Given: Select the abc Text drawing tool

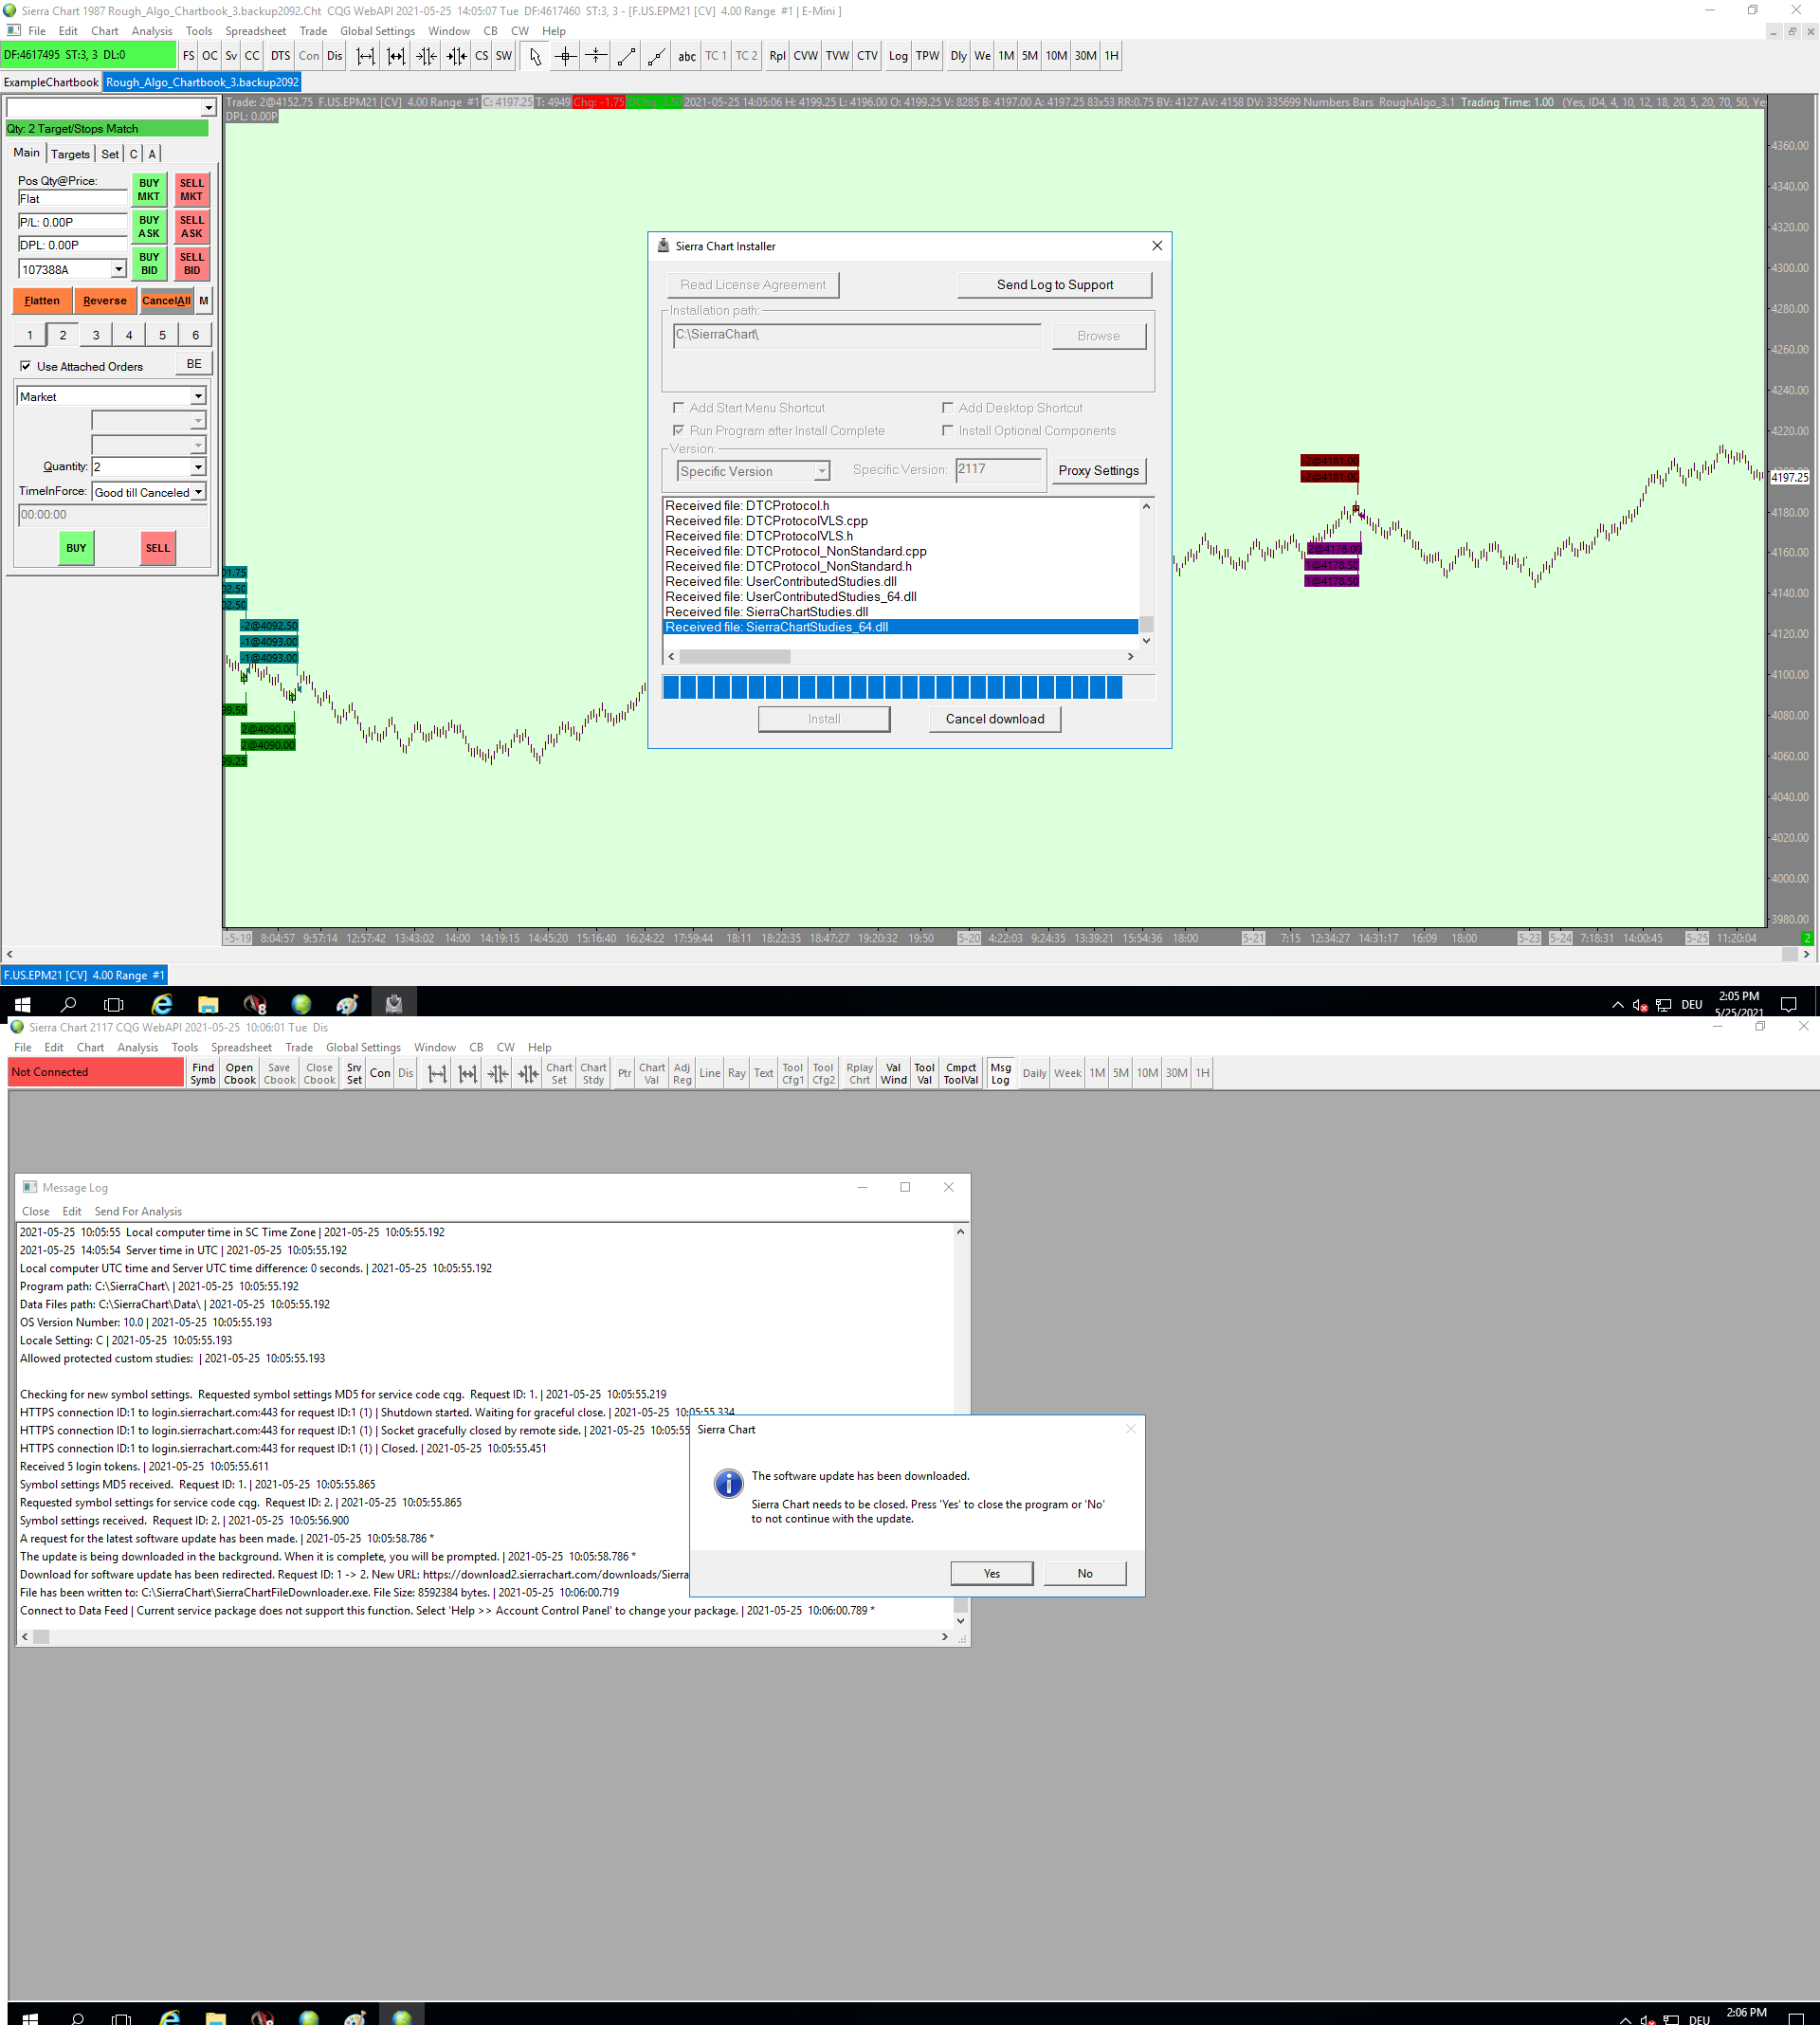Looking at the screenshot, I should point(686,56).
